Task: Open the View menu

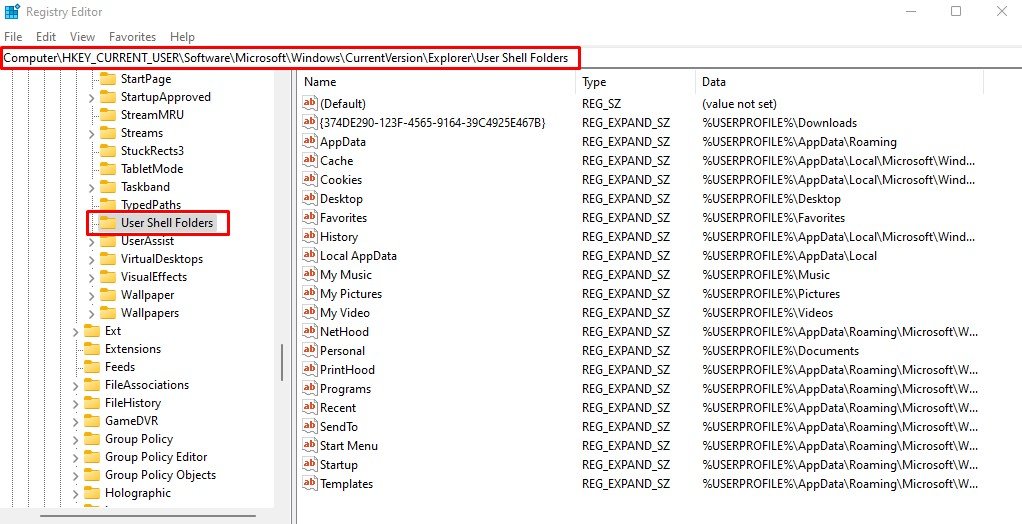Action: [x=82, y=36]
